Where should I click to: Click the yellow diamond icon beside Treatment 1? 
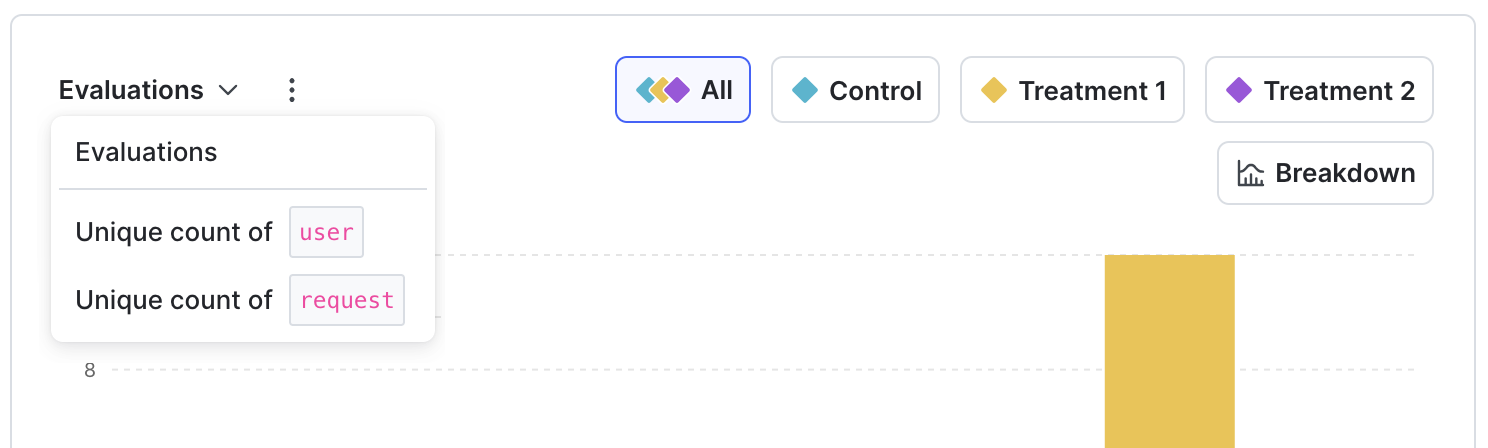(993, 91)
